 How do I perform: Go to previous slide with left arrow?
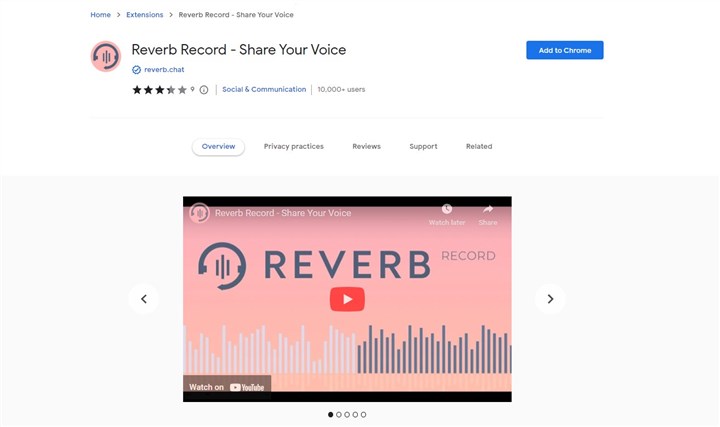(144, 299)
